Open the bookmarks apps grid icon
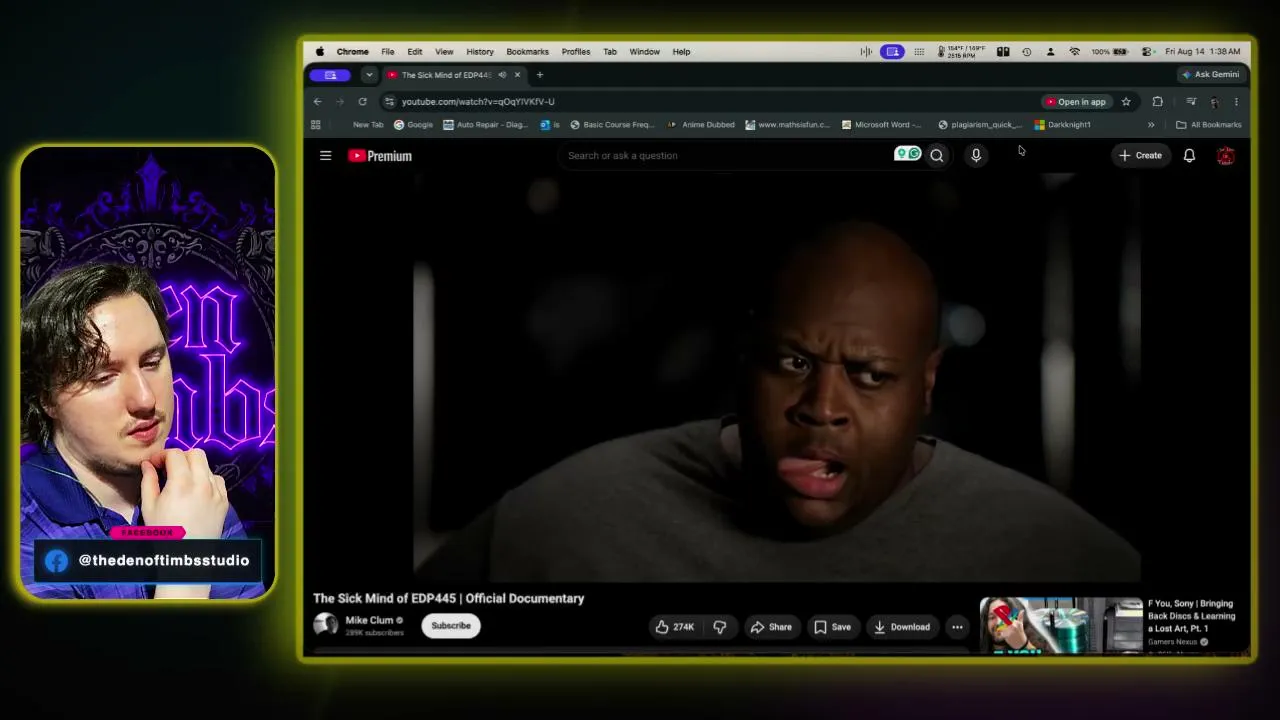The image size is (1280, 720). pyautogui.click(x=316, y=125)
